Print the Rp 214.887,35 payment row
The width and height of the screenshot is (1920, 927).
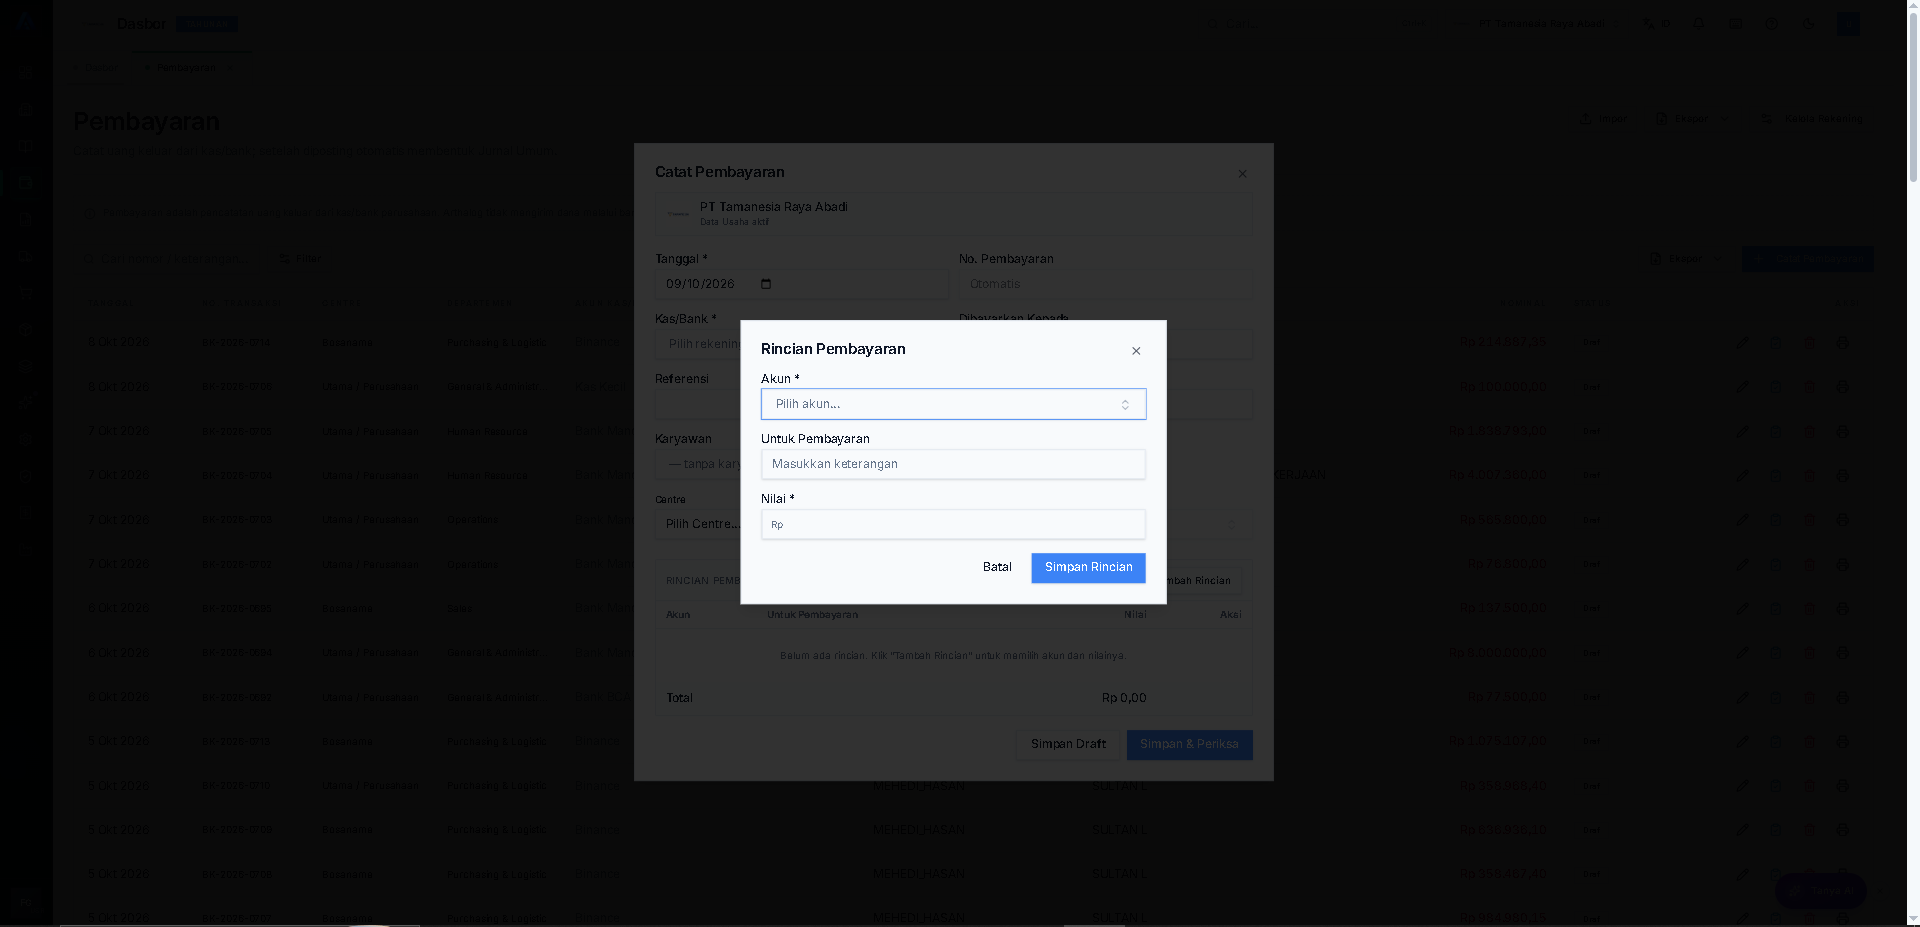coord(1842,342)
